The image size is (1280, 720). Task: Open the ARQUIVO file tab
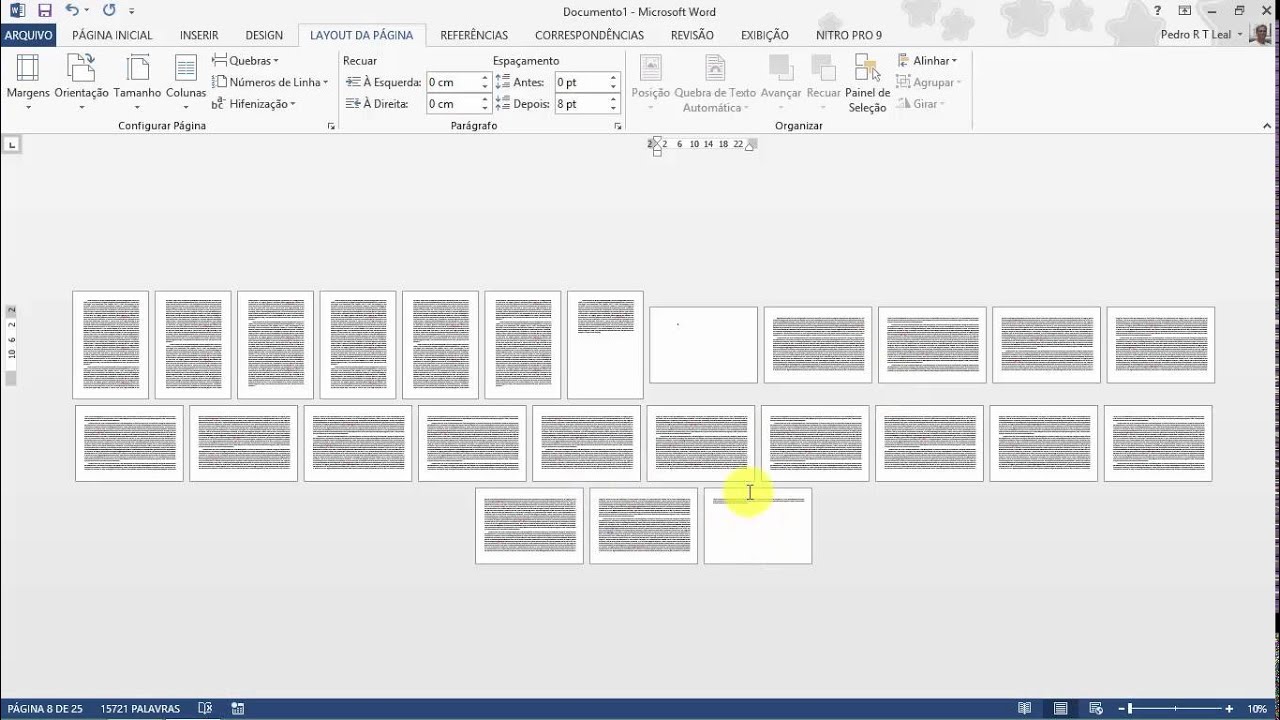[29, 35]
